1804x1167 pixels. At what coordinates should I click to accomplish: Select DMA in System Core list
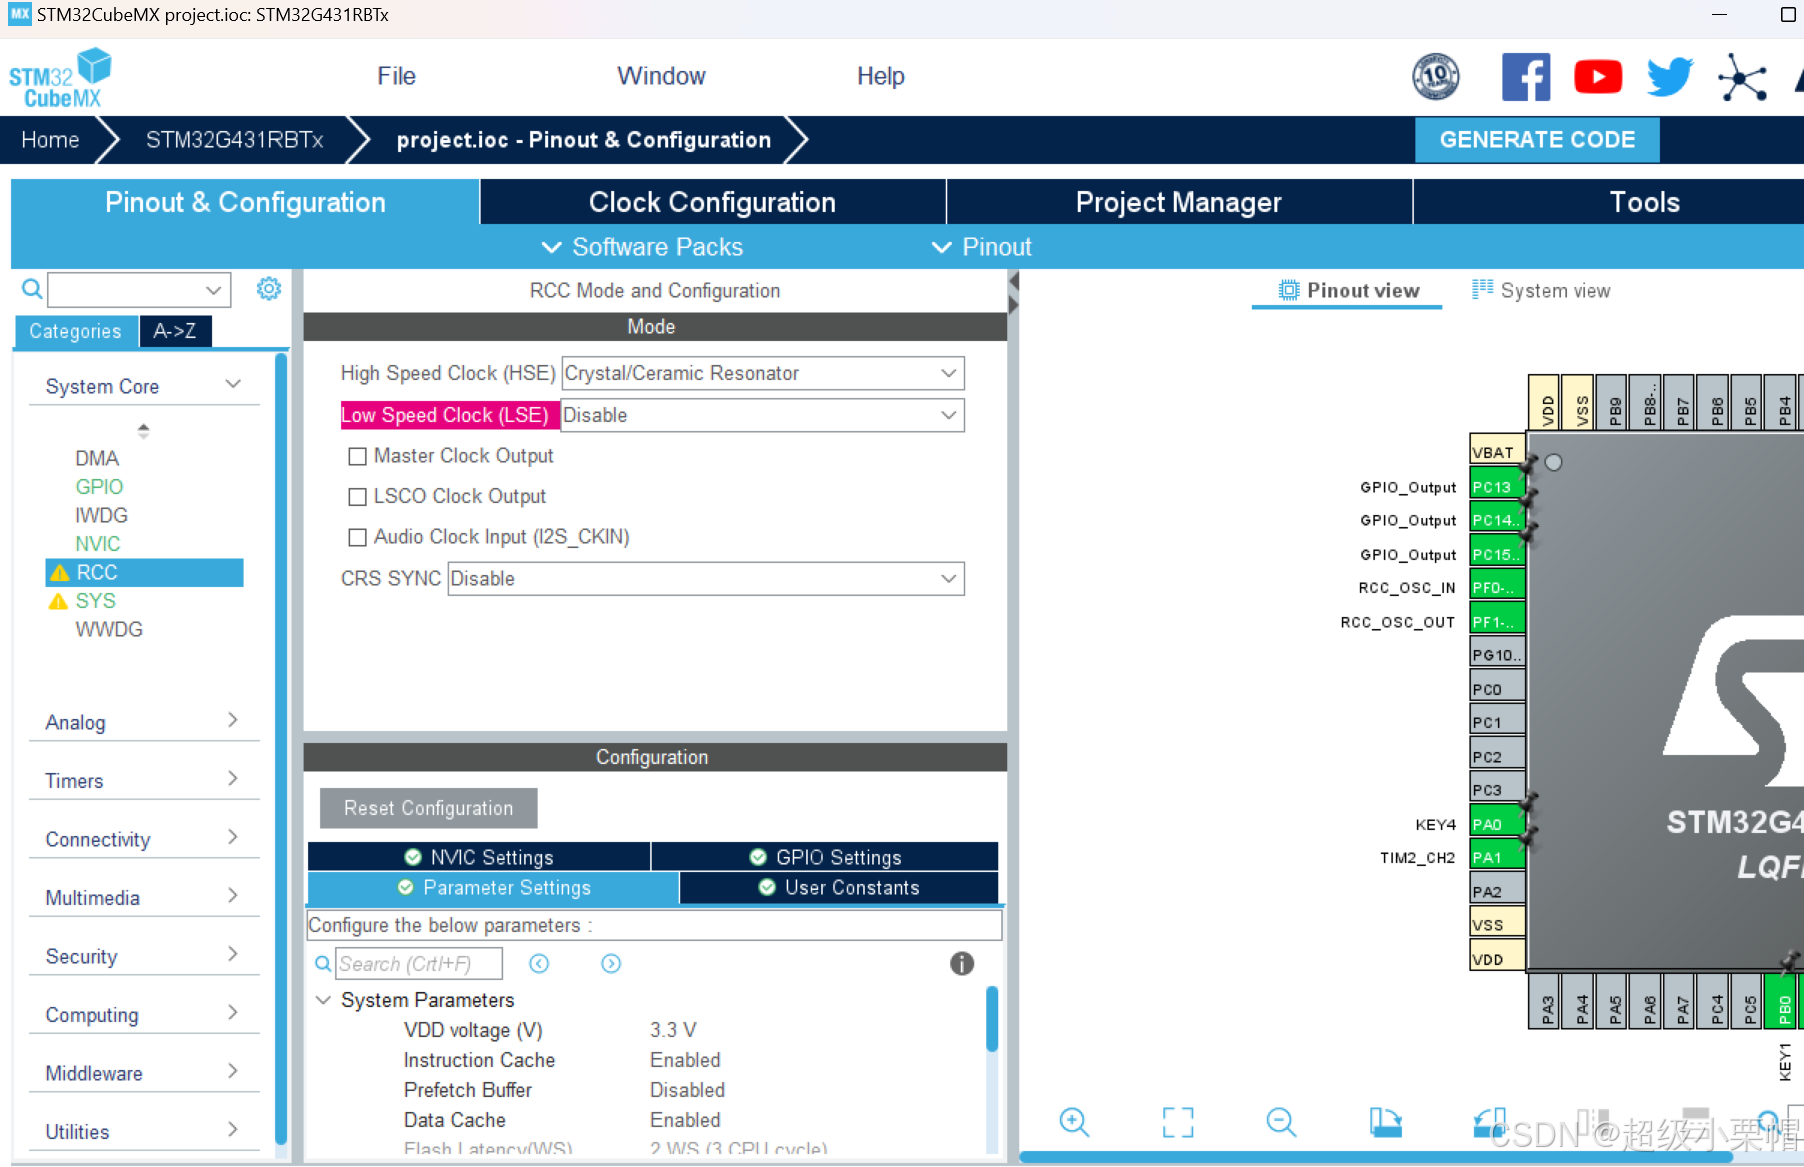point(97,458)
